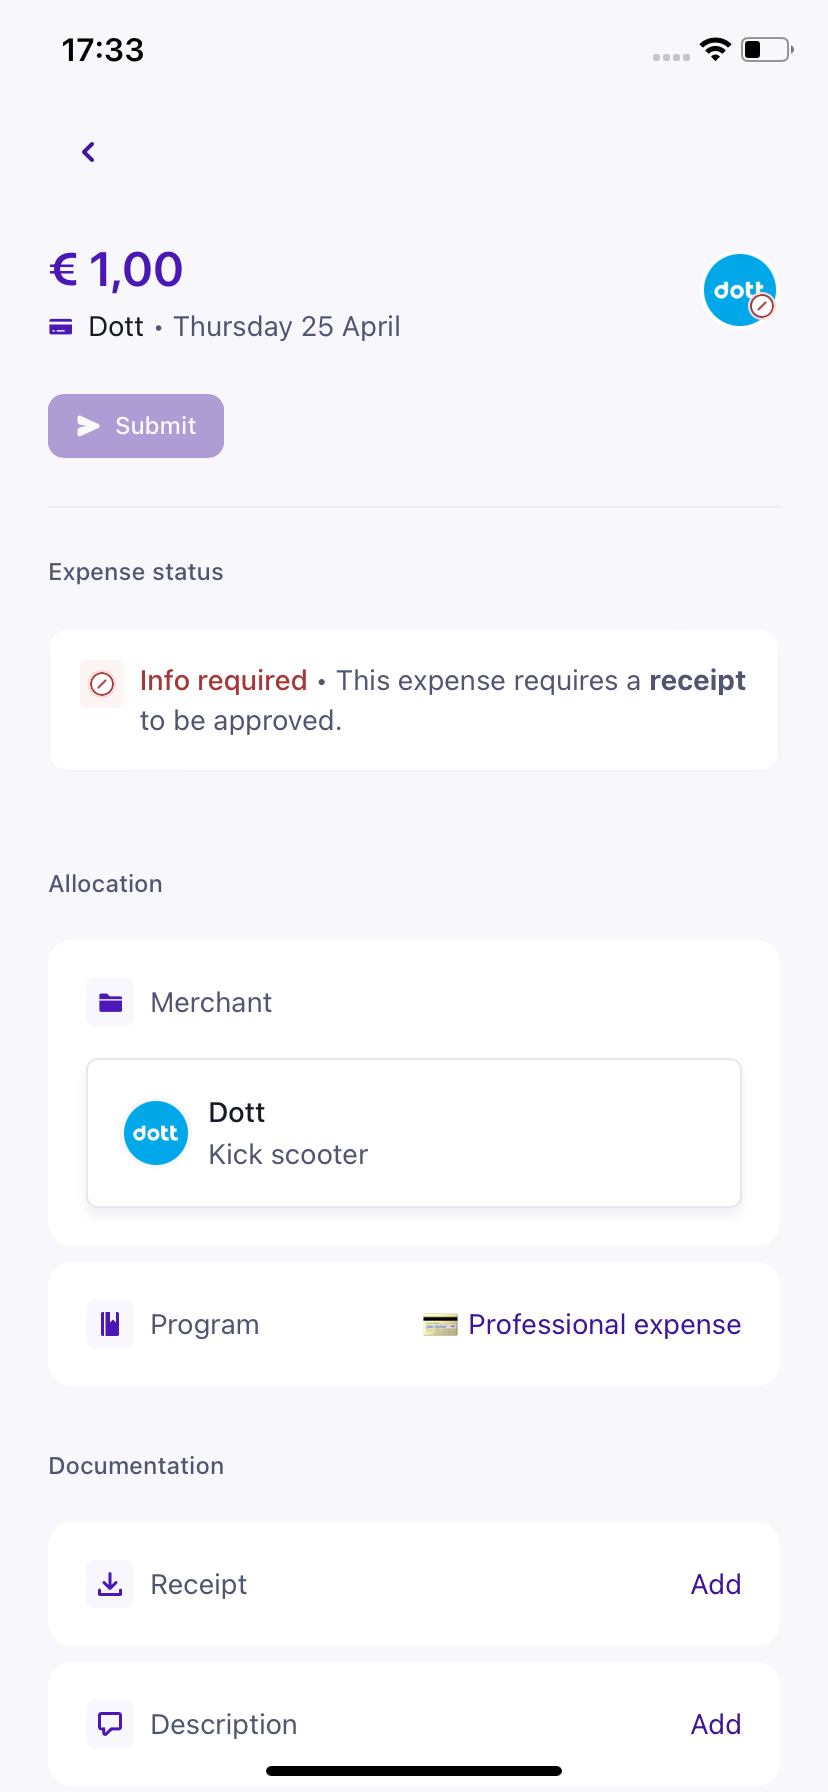Viewport: 828px width, 1792px height.
Task: Tap the Description speech bubble icon
Action: point(110,1724)
